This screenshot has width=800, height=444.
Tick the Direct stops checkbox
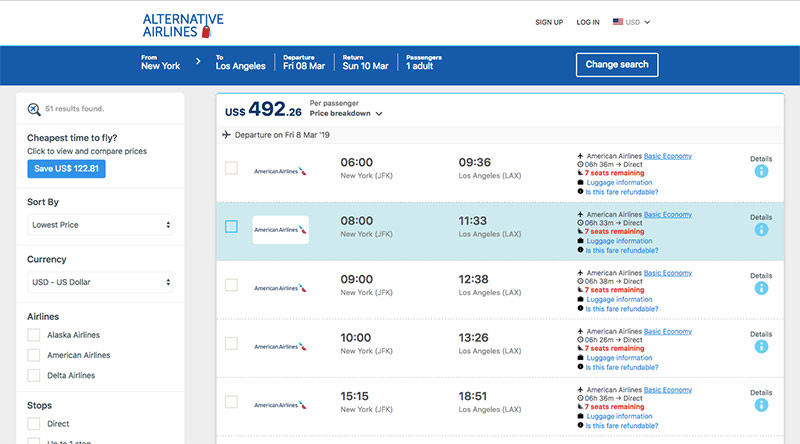[x=34, y=424]
